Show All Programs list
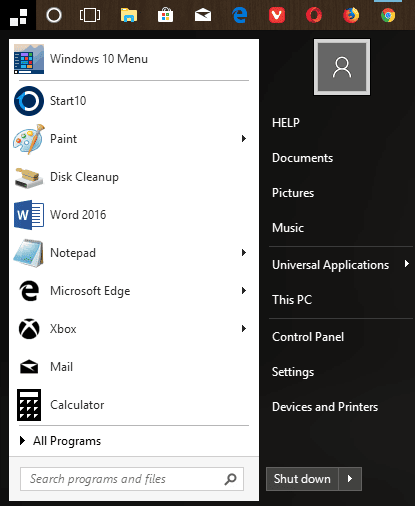 click(x=67, y=441)
